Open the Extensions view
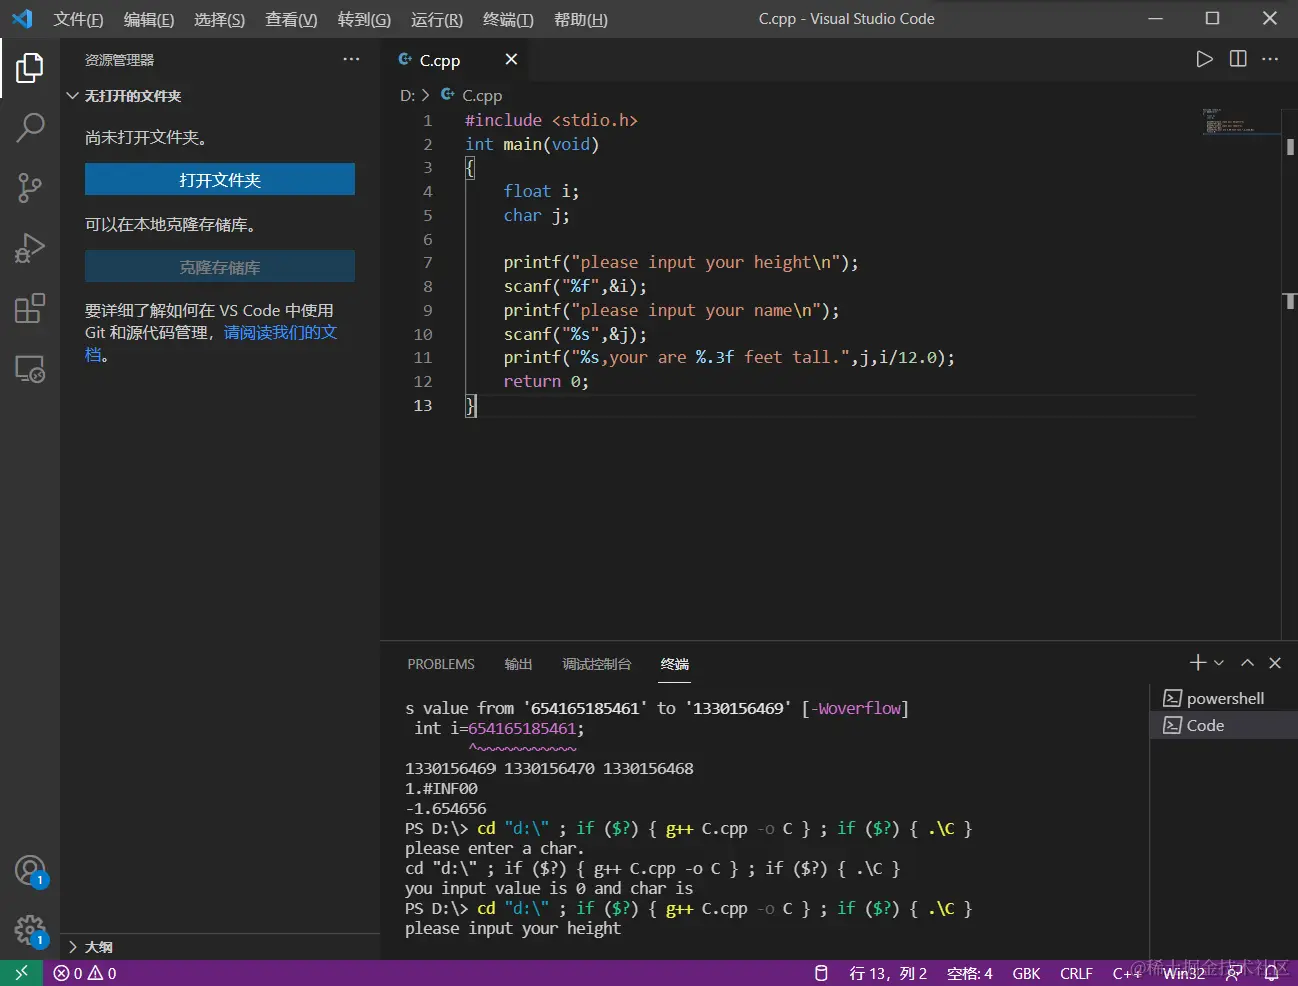Image resolution: width=1298 pixels, height=986 pixels. point(30,308)
